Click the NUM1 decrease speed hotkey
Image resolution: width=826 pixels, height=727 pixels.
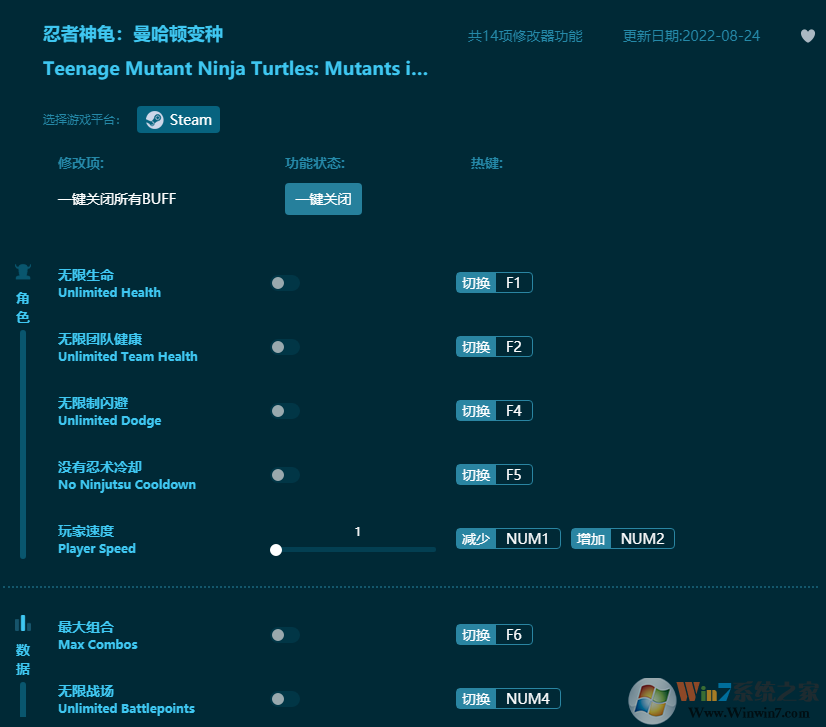pos(527,539)
